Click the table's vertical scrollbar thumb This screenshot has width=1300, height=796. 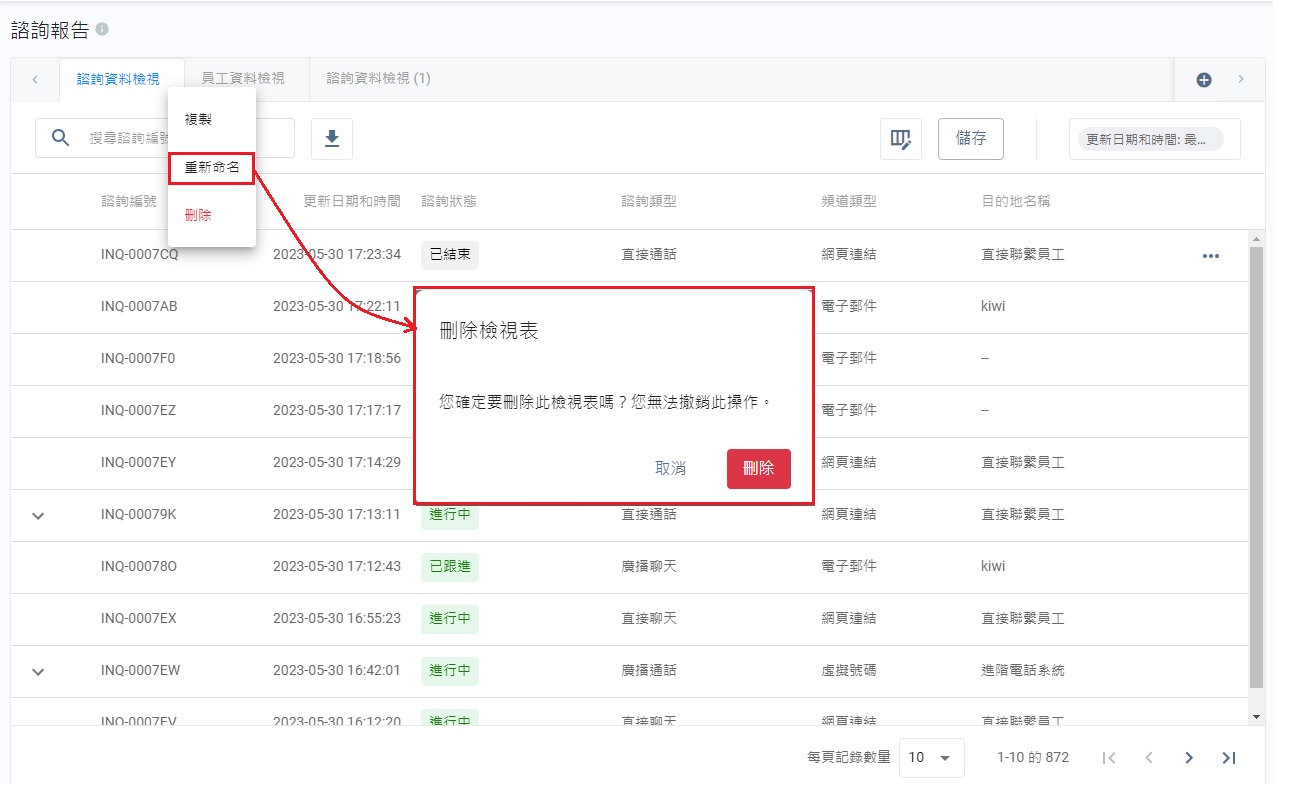point(1257,467)
